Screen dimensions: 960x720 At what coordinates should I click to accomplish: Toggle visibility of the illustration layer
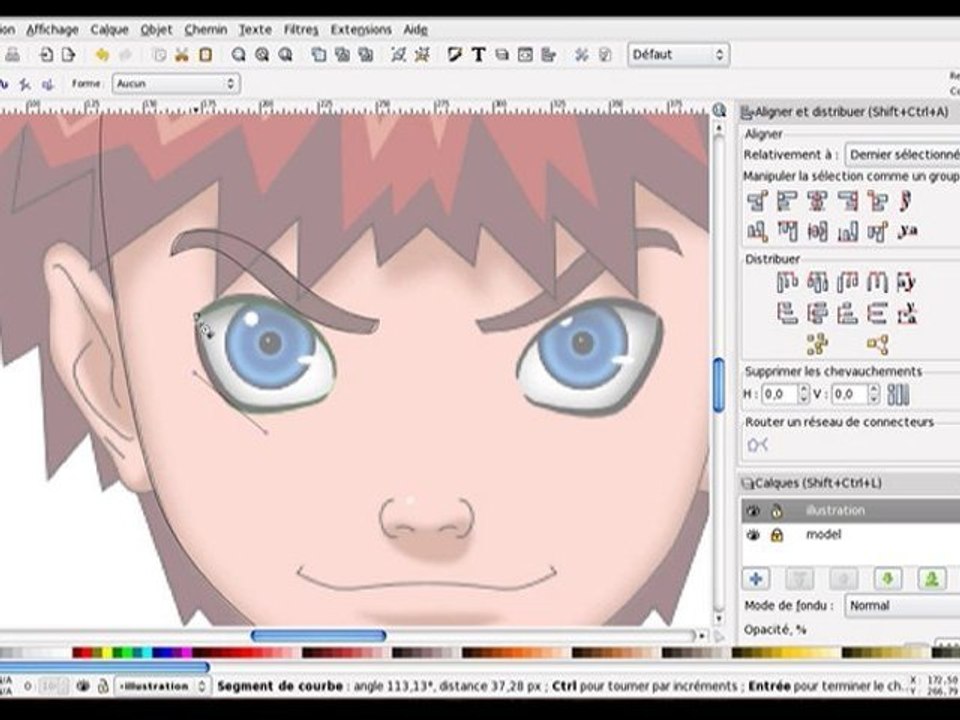pos(753,511)
